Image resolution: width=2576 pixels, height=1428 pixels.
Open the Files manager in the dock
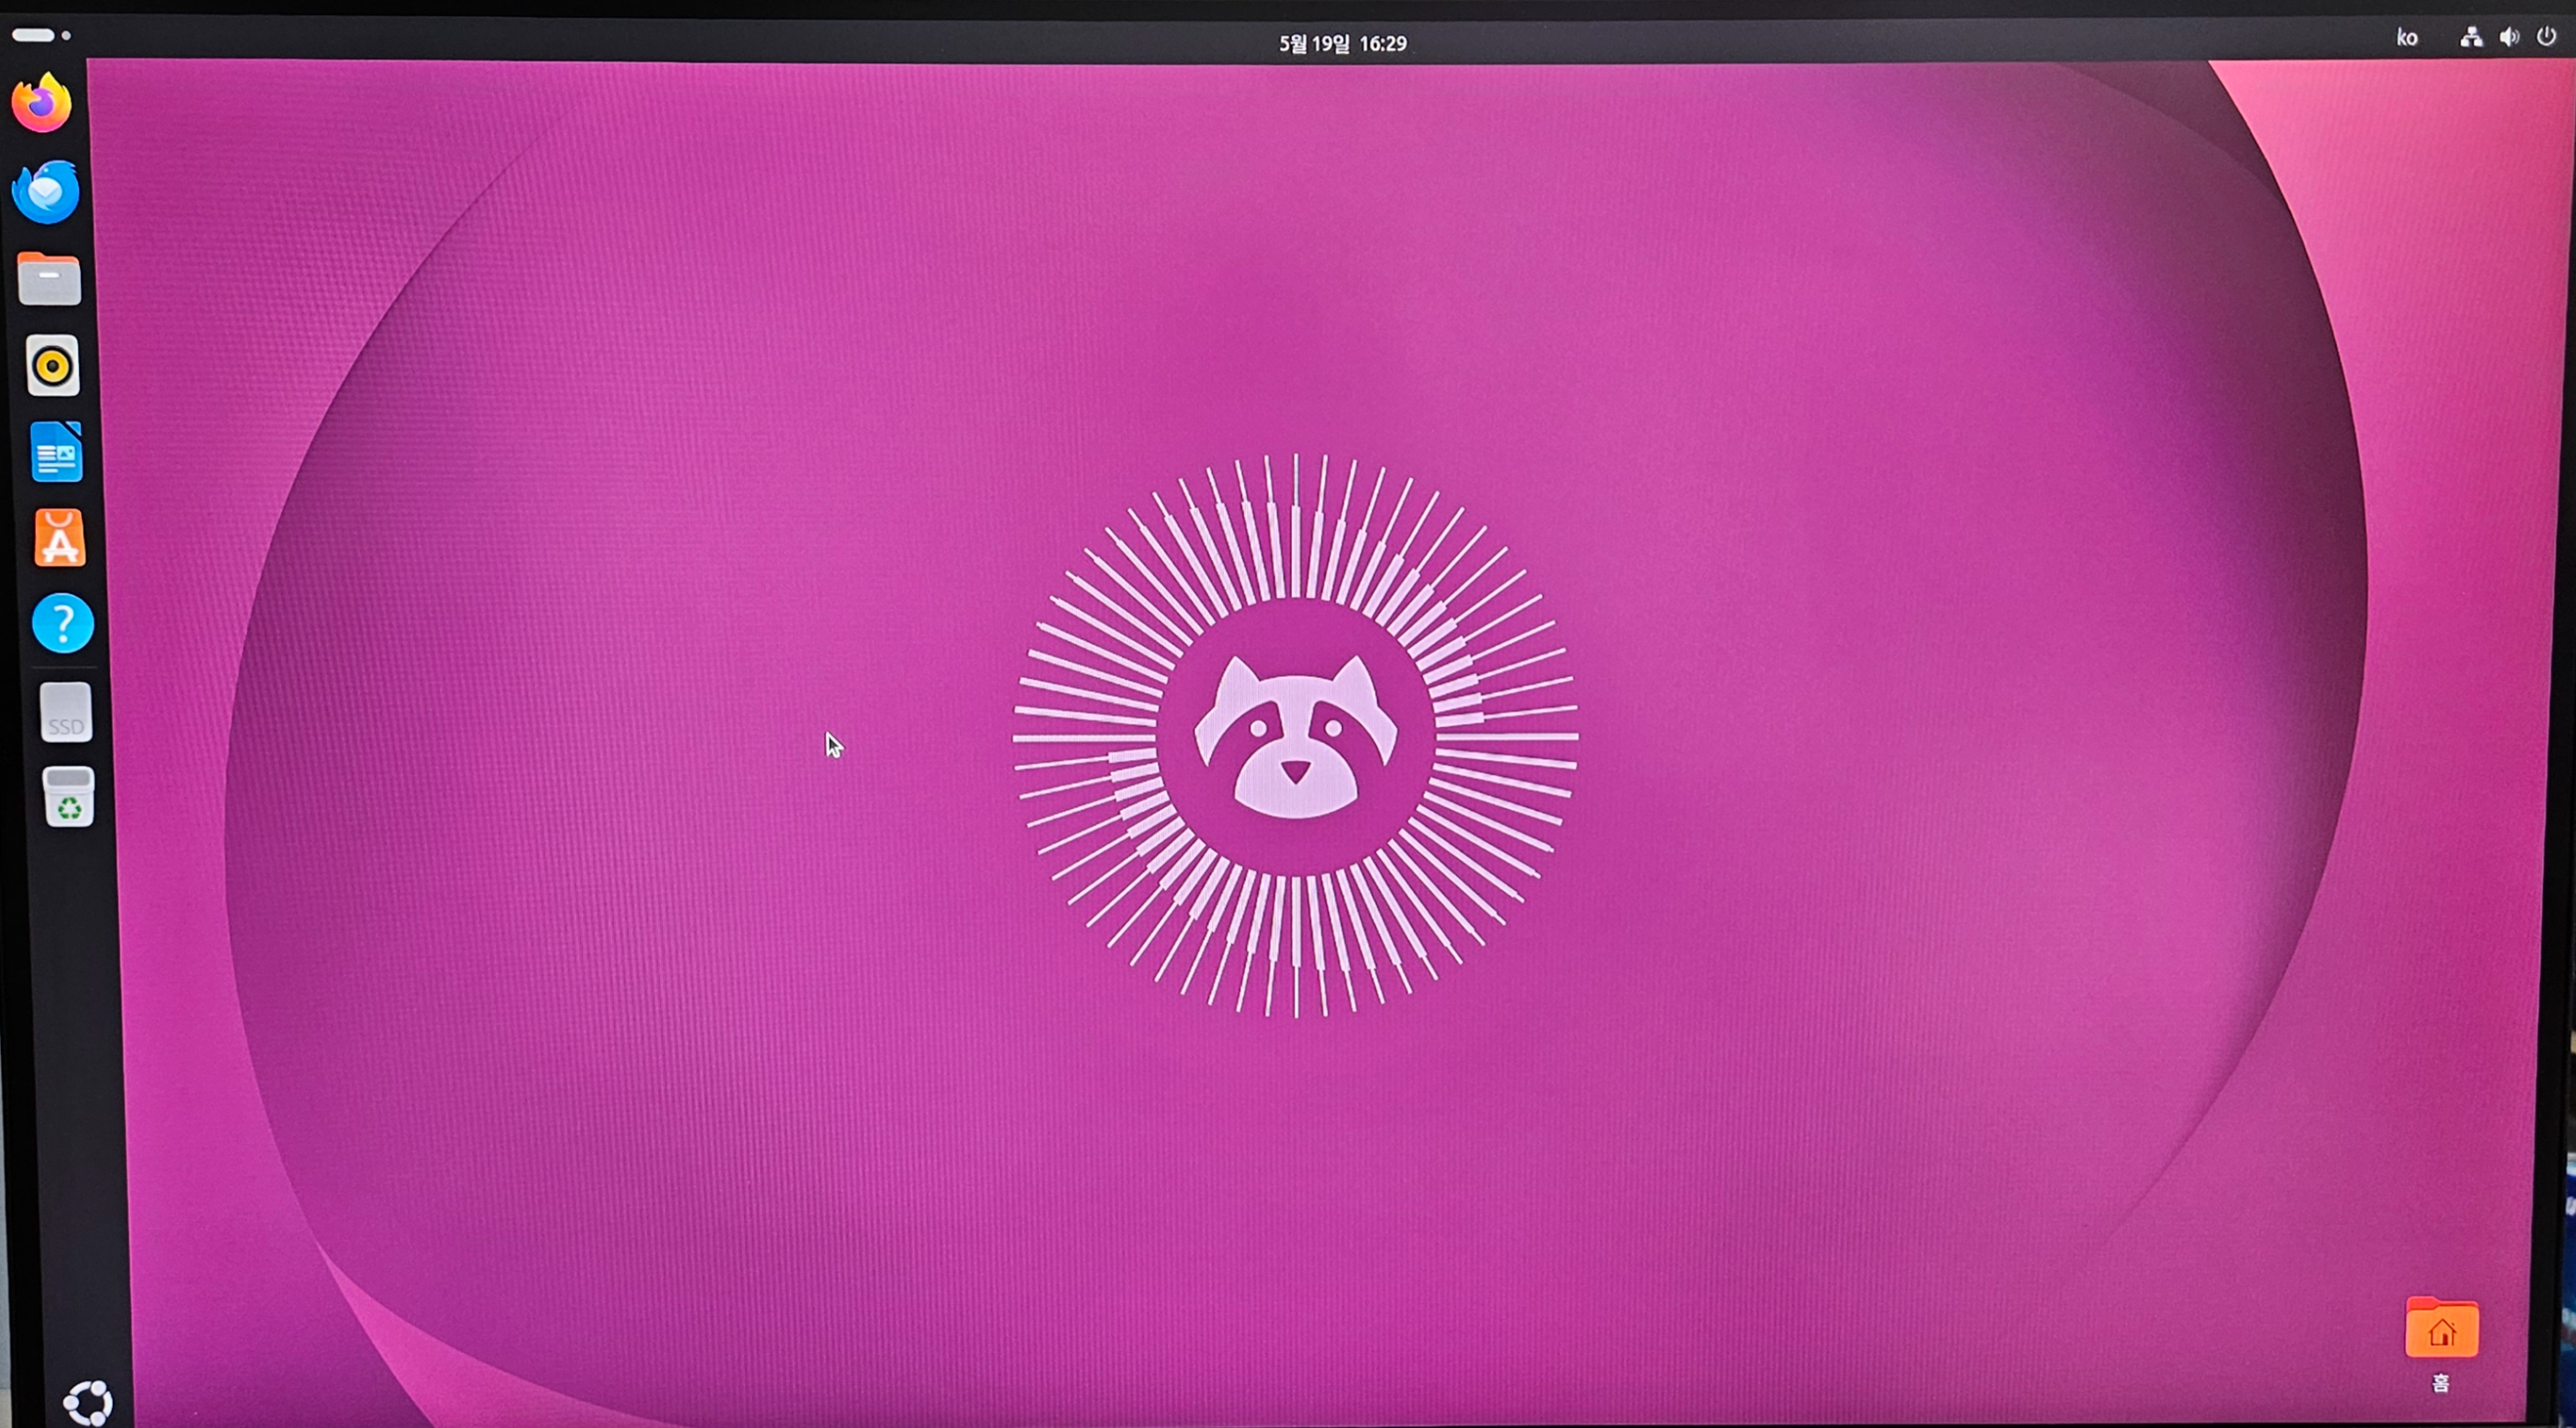point(49,278)
